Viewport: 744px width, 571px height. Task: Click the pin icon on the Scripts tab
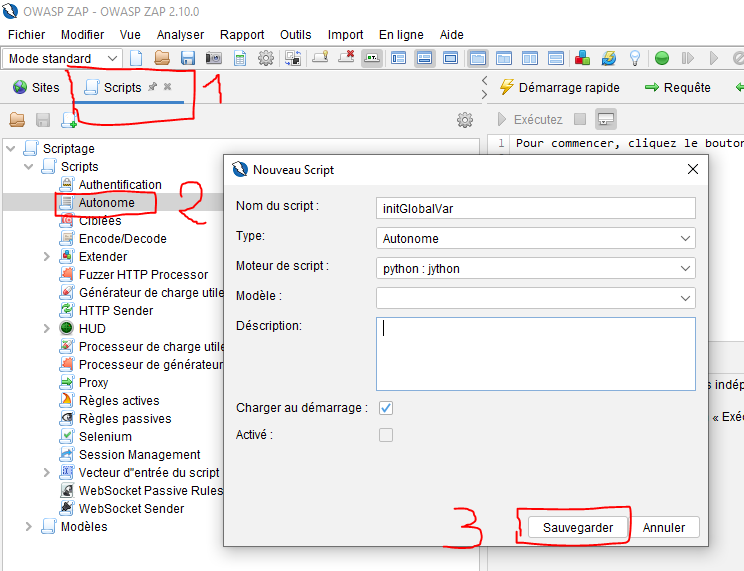[x=152, y=87]
